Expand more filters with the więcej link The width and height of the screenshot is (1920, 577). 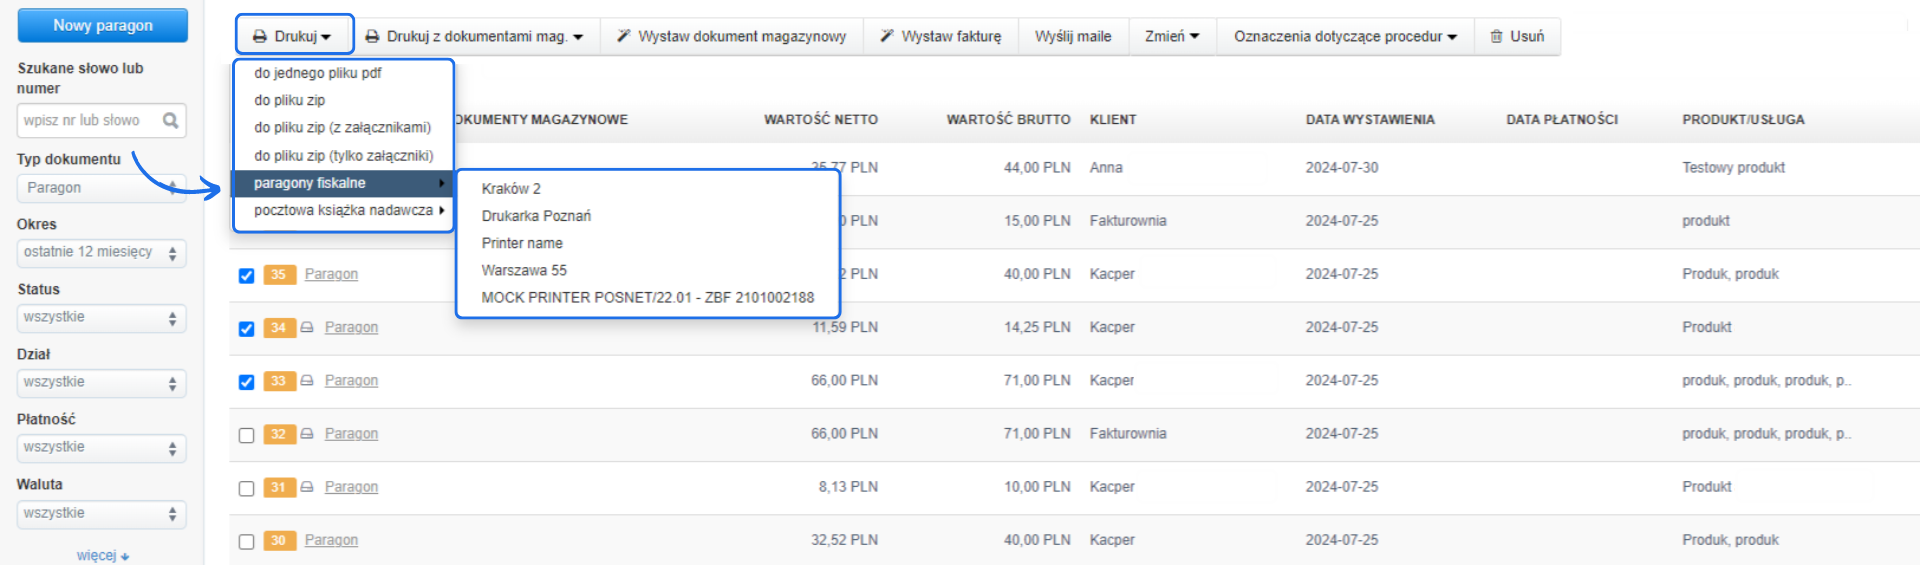click(x=102, y=556)
